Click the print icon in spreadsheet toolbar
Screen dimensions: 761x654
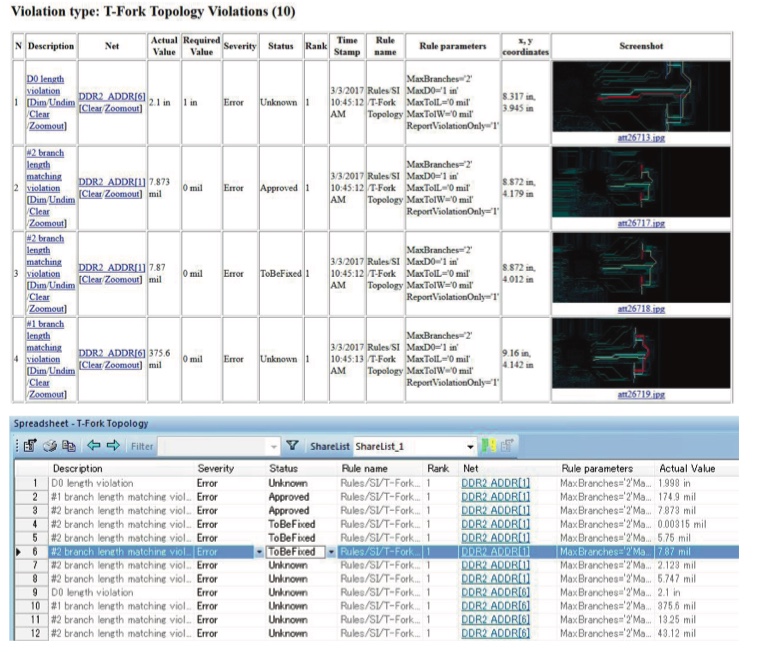(50, 445)
